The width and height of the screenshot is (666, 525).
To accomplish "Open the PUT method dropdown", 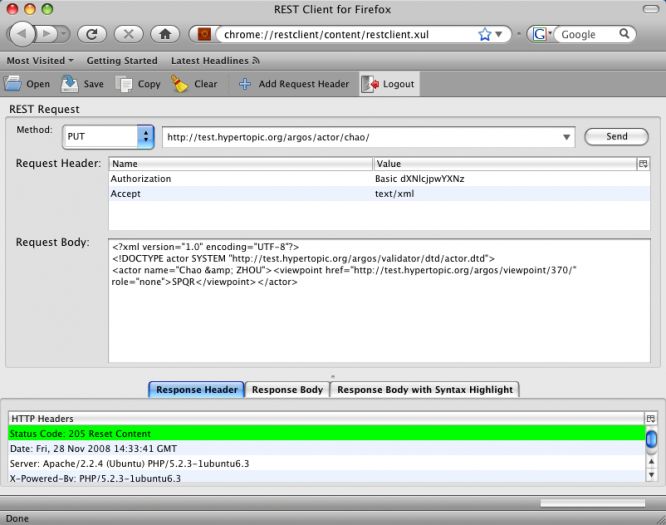I will click(x=108, y=136).
